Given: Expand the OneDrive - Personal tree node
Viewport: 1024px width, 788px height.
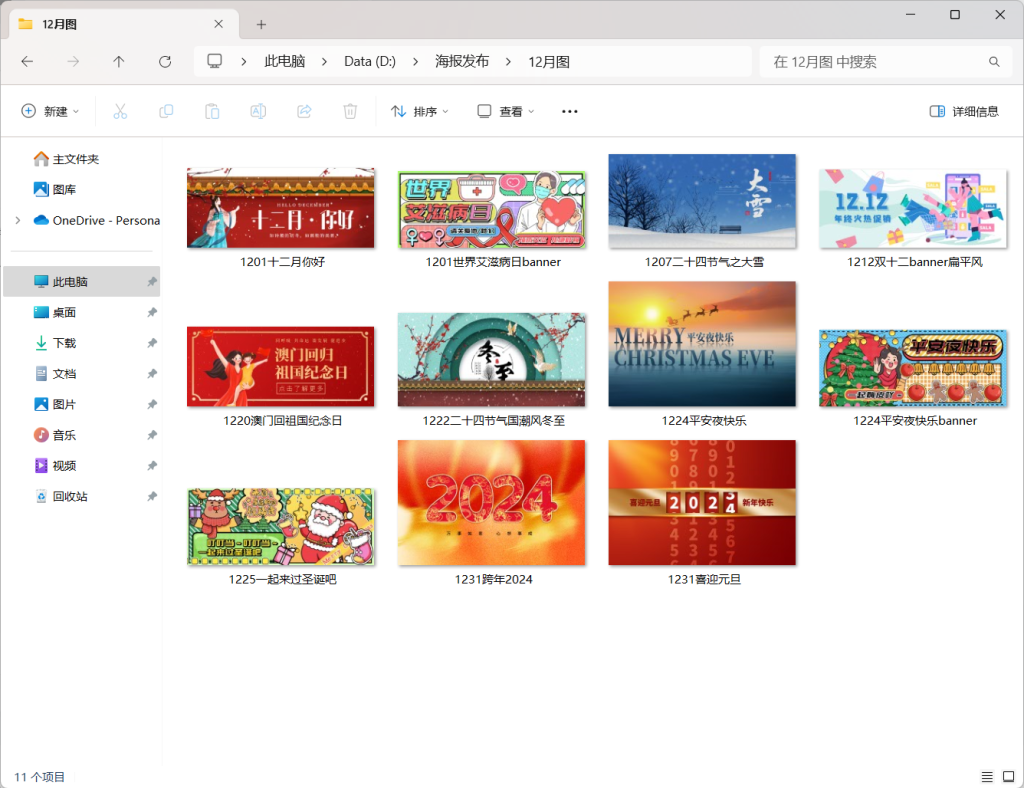Looking at the screenshot, I should coord(18,220).
